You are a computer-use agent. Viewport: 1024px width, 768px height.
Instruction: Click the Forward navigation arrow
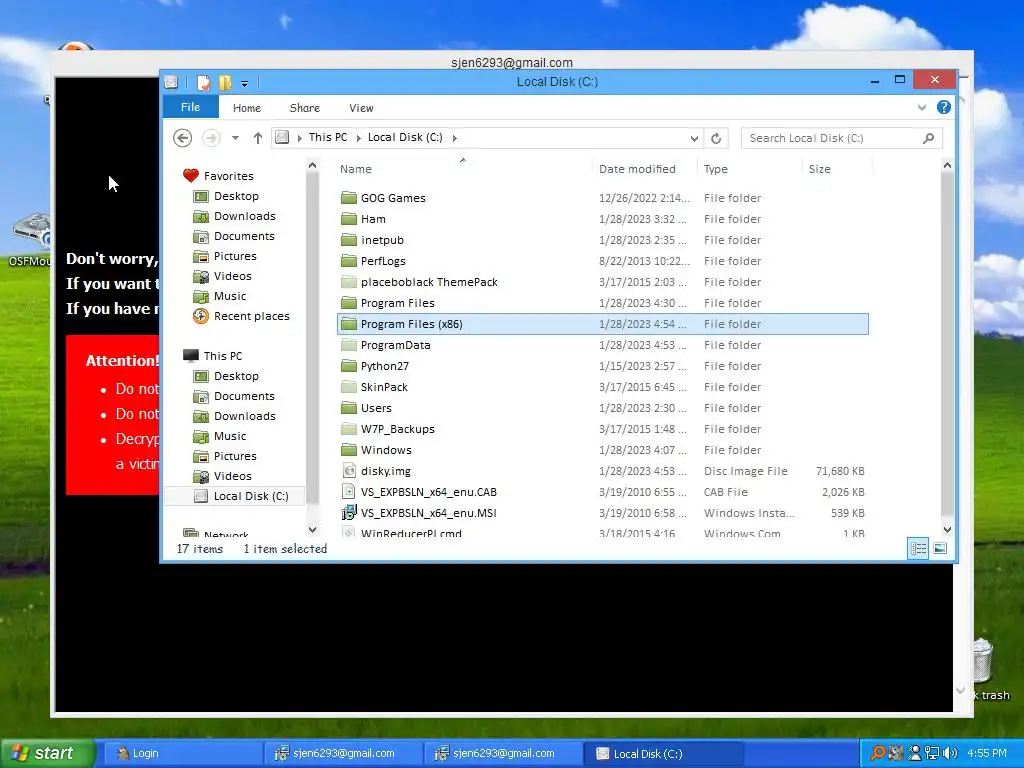[x=210, y=138]
